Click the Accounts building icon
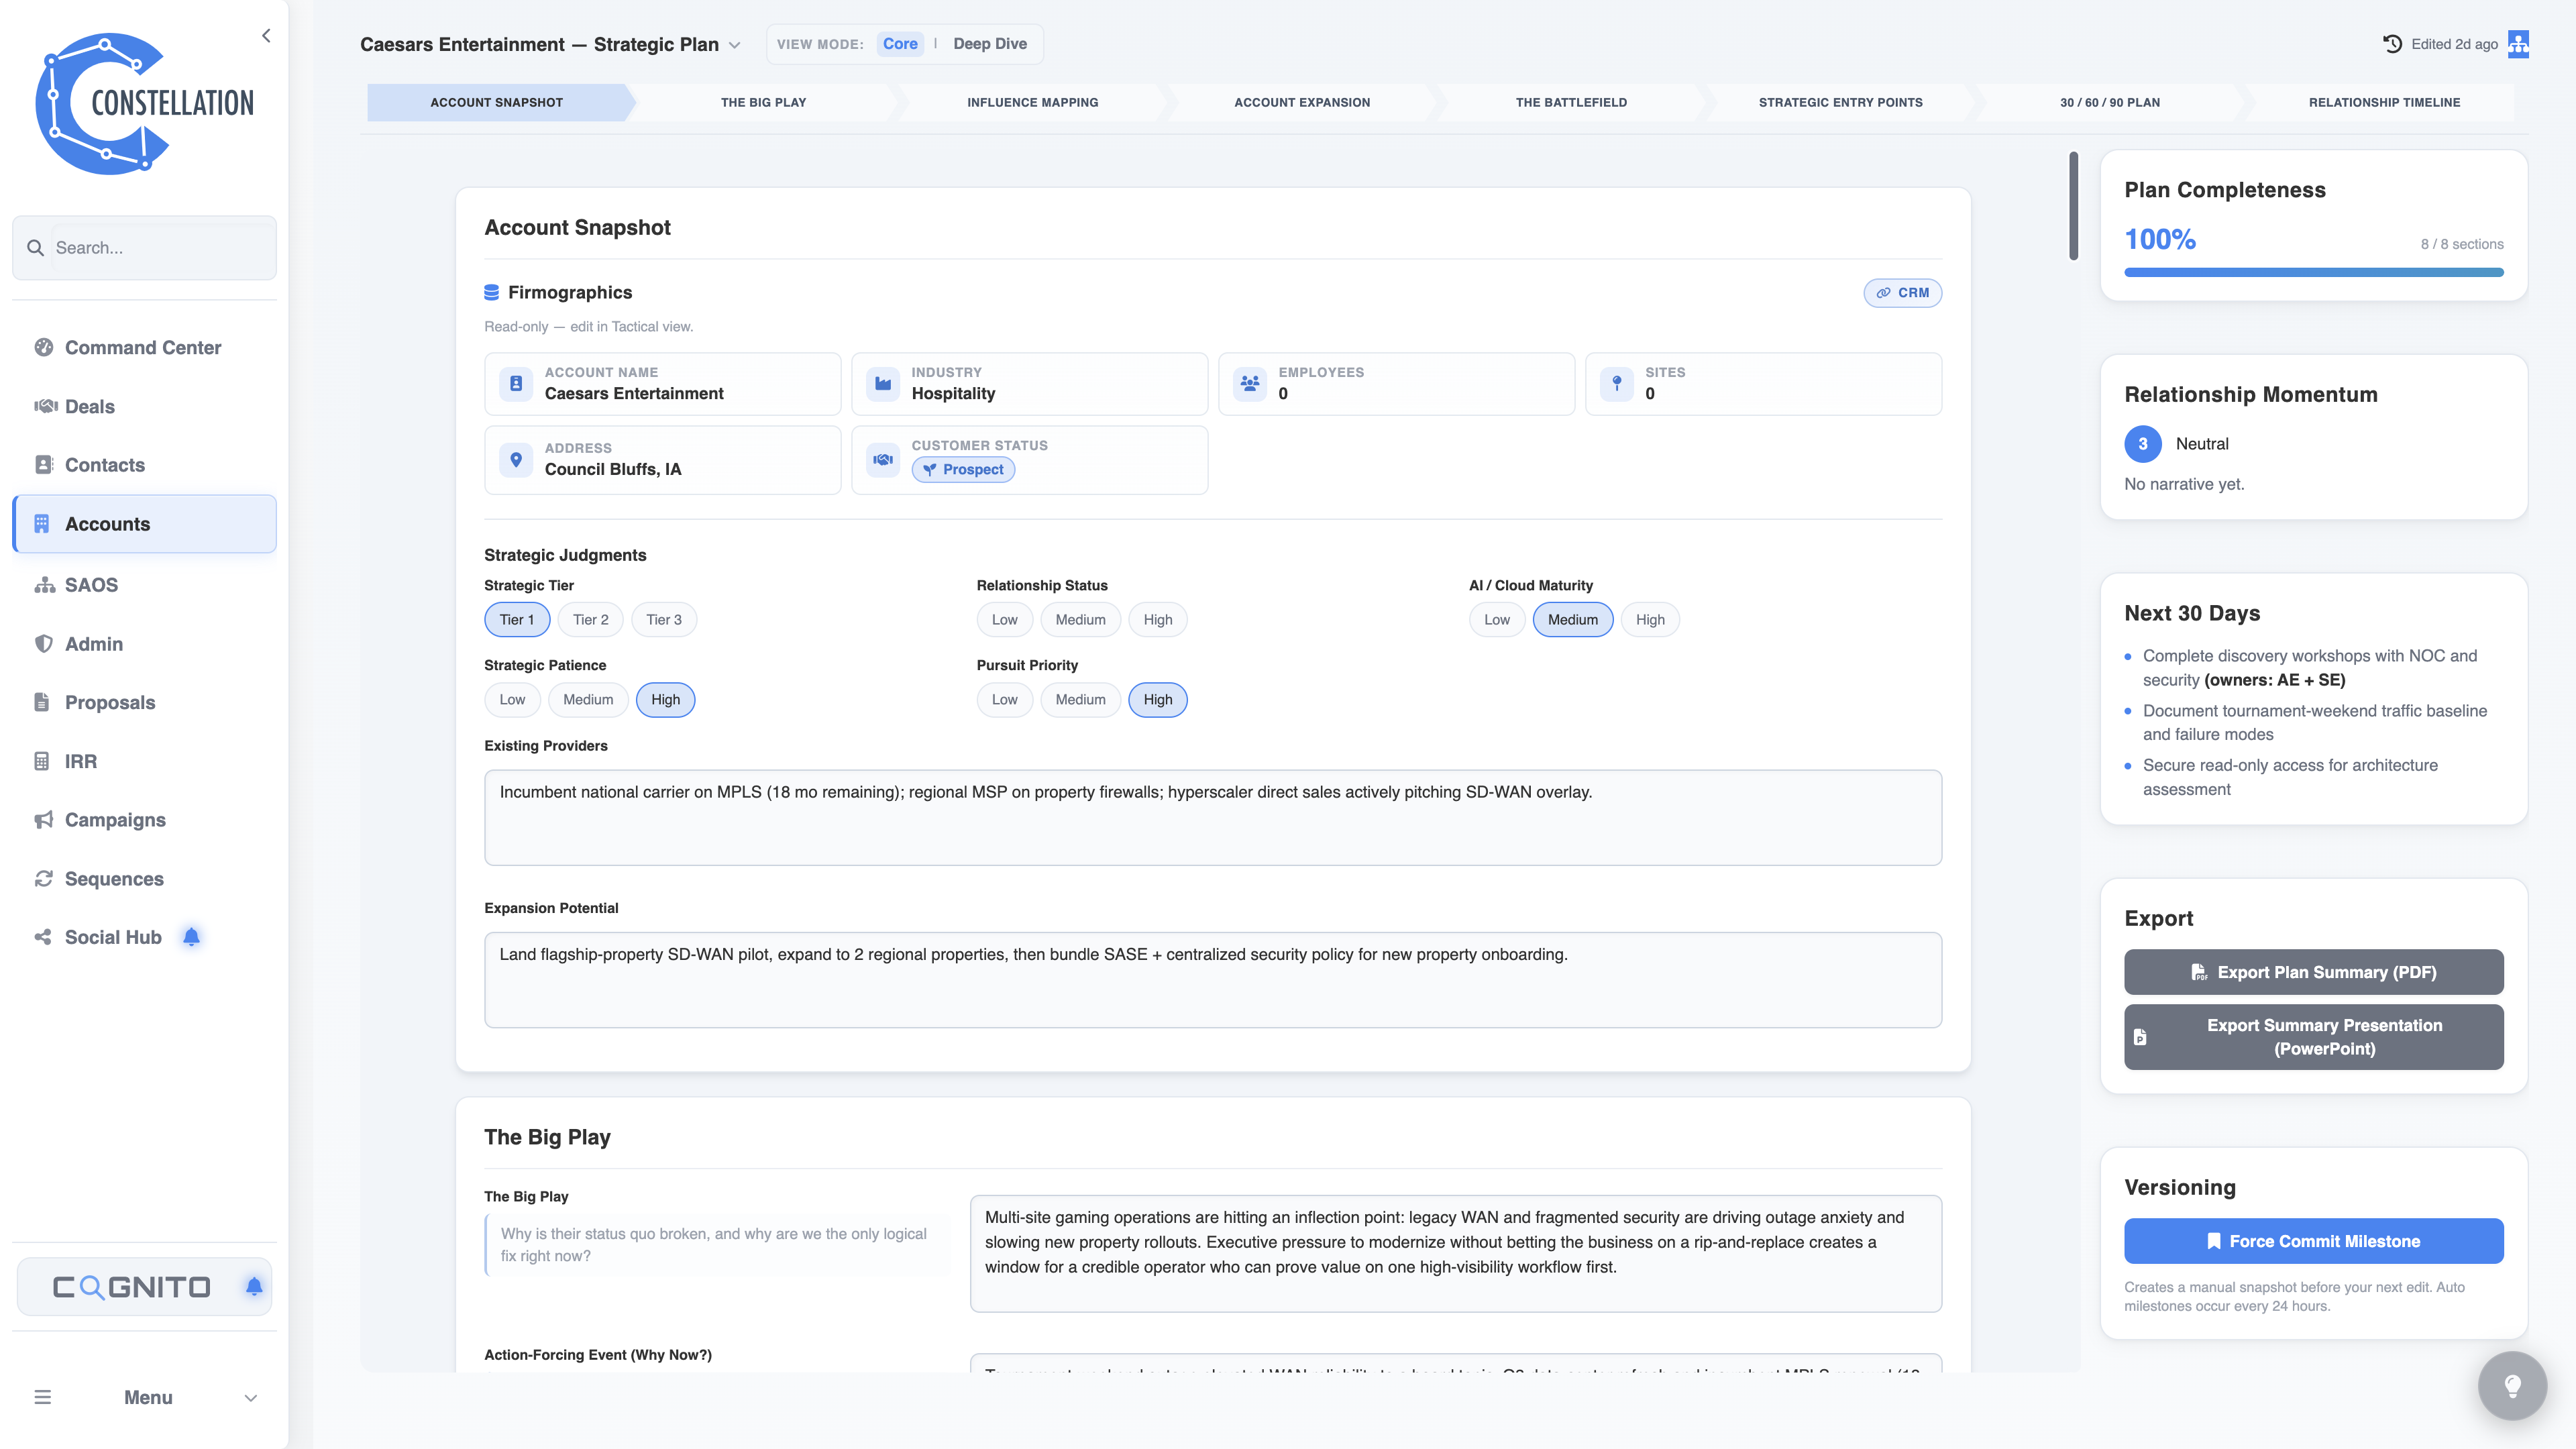Screen dimensions: 2576x1449 coord(41,524)
